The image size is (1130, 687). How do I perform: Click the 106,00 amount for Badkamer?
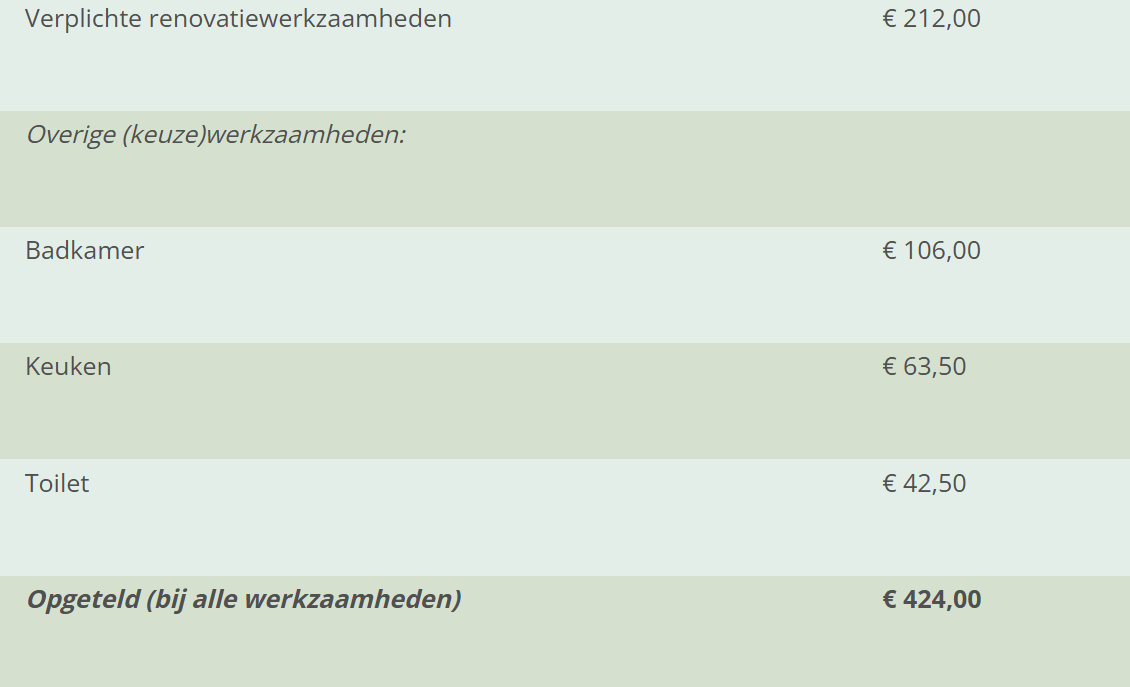[x=942, y=251]
